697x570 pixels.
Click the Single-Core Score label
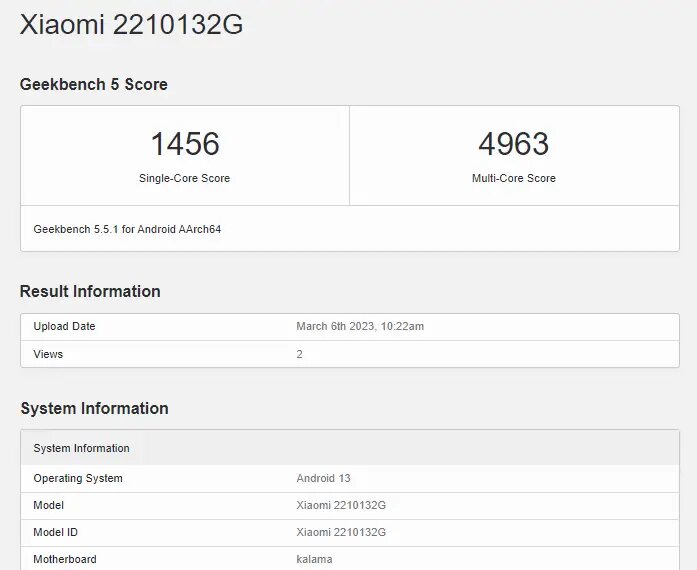click(x=184, y=178)
